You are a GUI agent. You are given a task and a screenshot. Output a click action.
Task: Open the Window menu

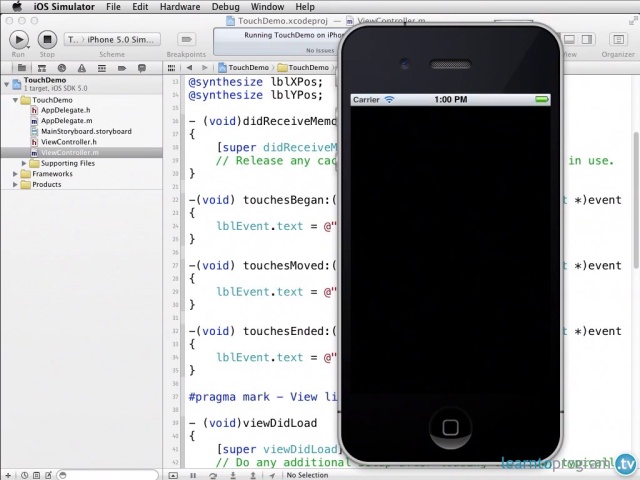267,7
